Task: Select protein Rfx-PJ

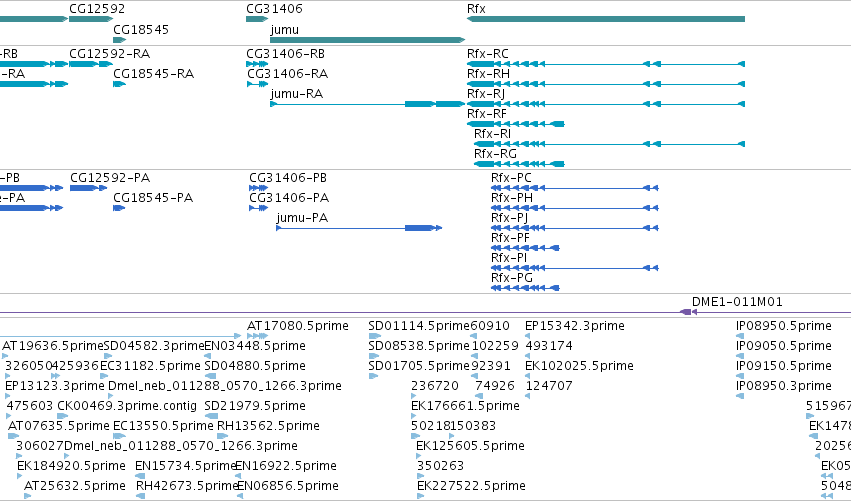Action: [x=509, y=218]
